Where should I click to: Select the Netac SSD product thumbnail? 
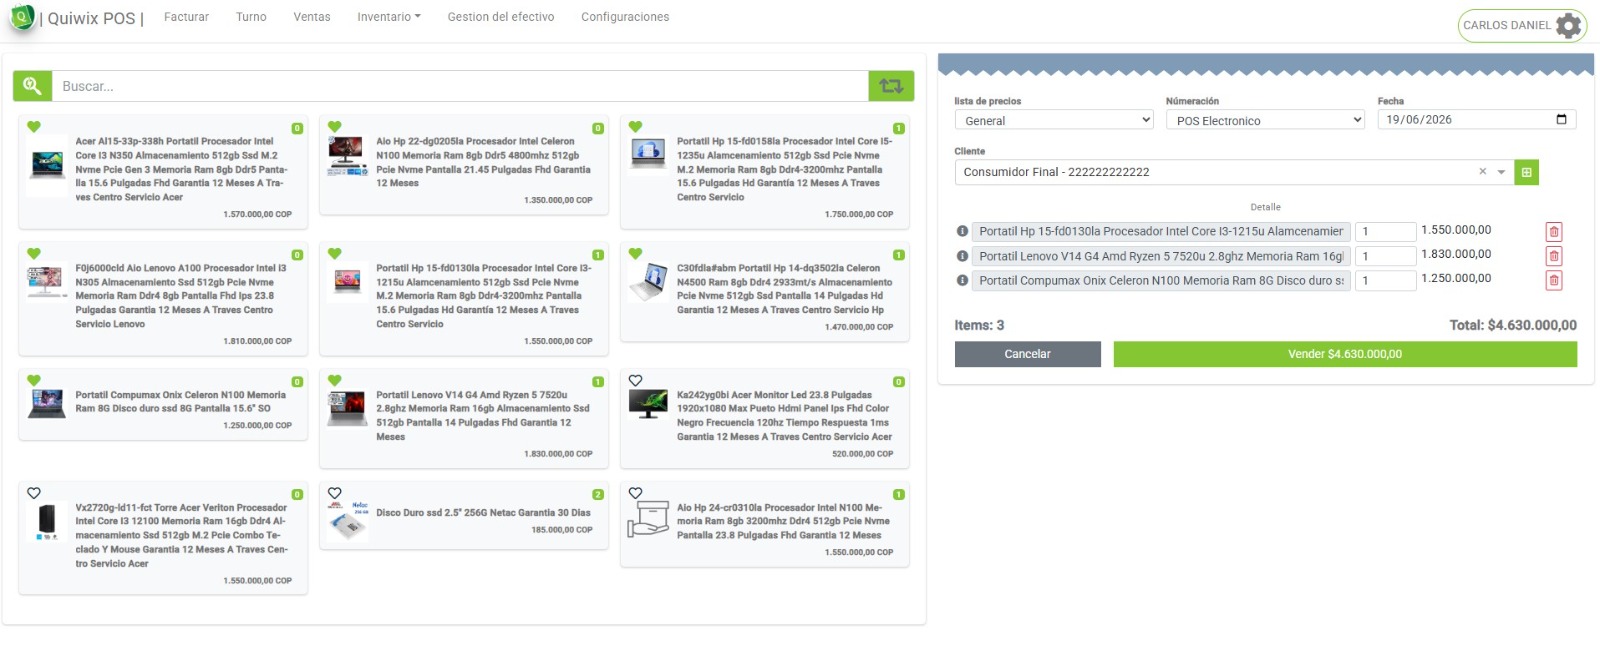click(x=347, y=521)
